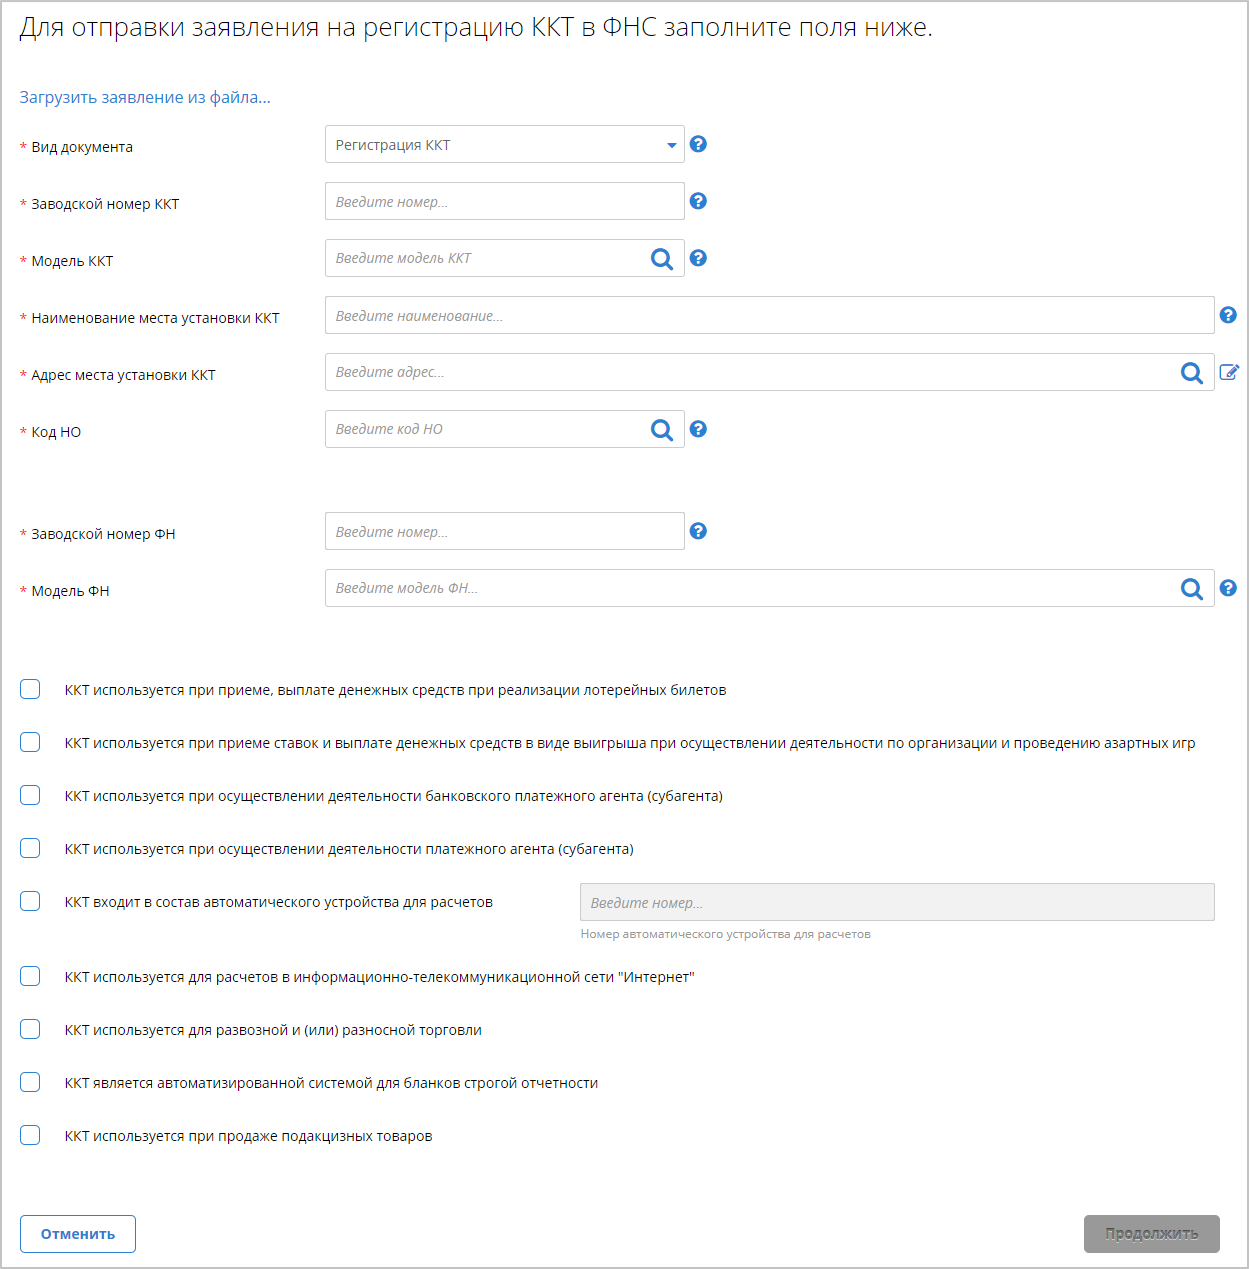Select checkbox for развозной и разносной торговли
The image size is (1249, 1269).
pyautogui.click(x=30, y=1029)
